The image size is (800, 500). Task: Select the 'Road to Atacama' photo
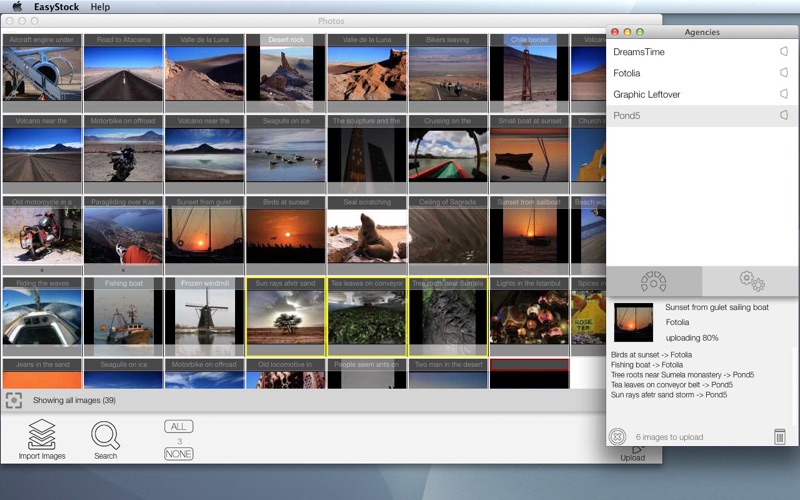click(x=123, y=73)
